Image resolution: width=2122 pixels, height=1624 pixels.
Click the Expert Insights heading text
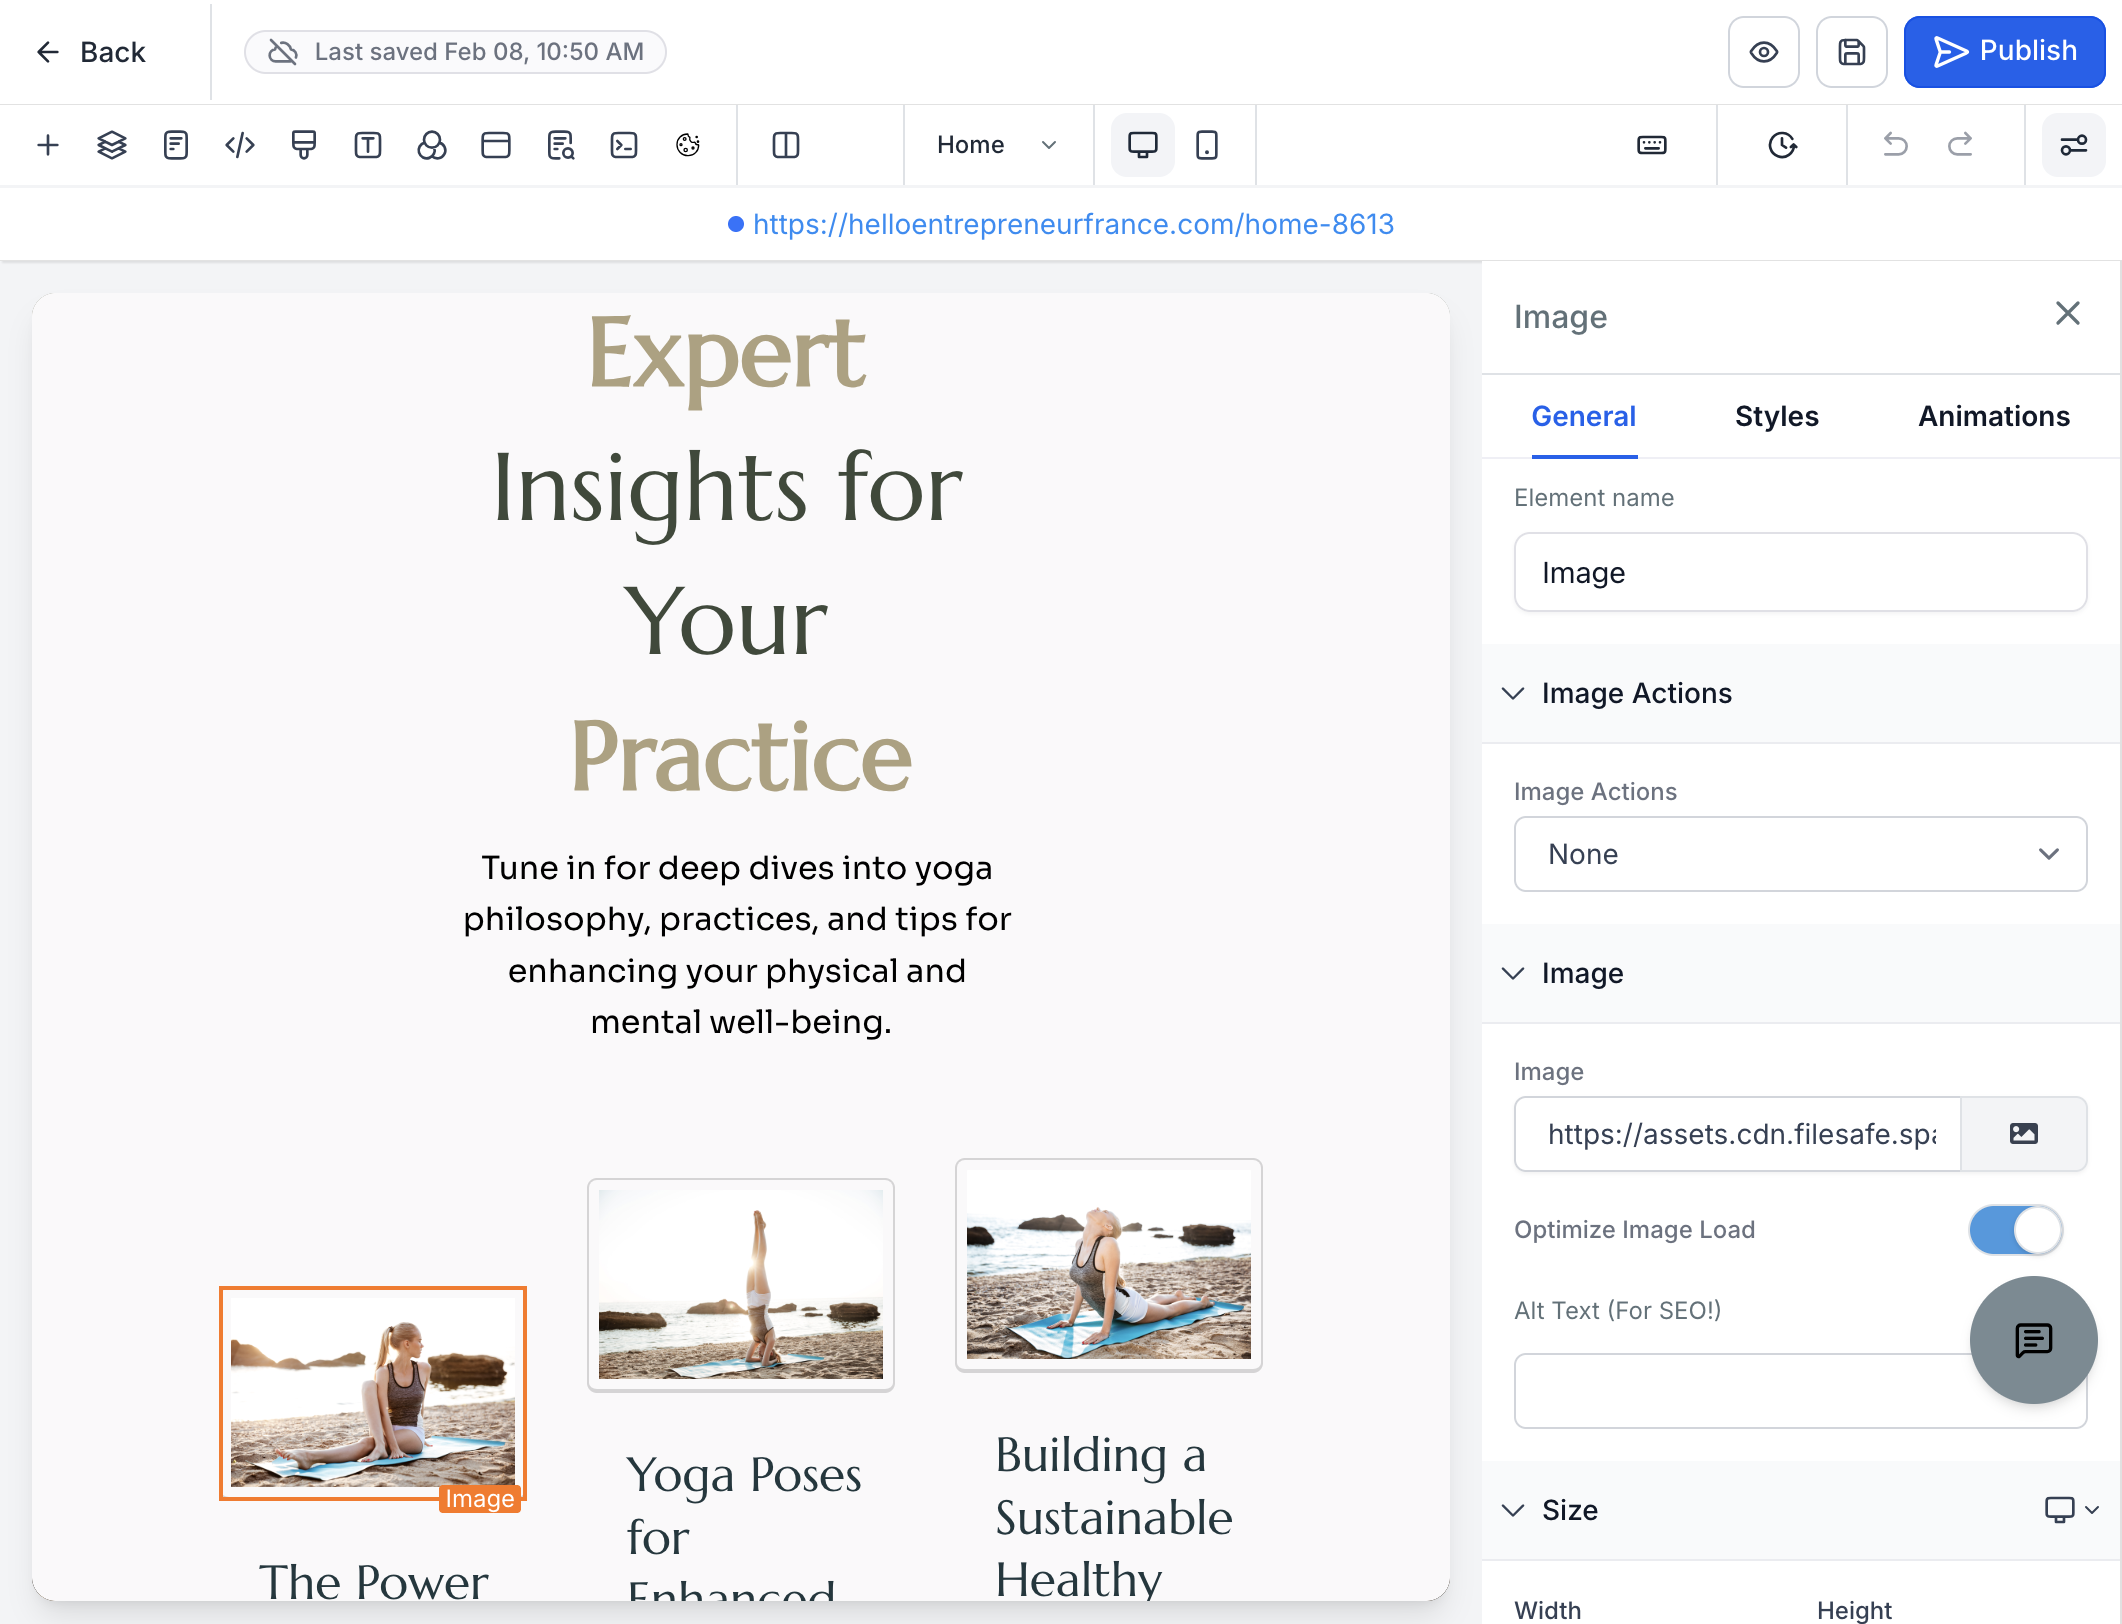coord(728,553)
